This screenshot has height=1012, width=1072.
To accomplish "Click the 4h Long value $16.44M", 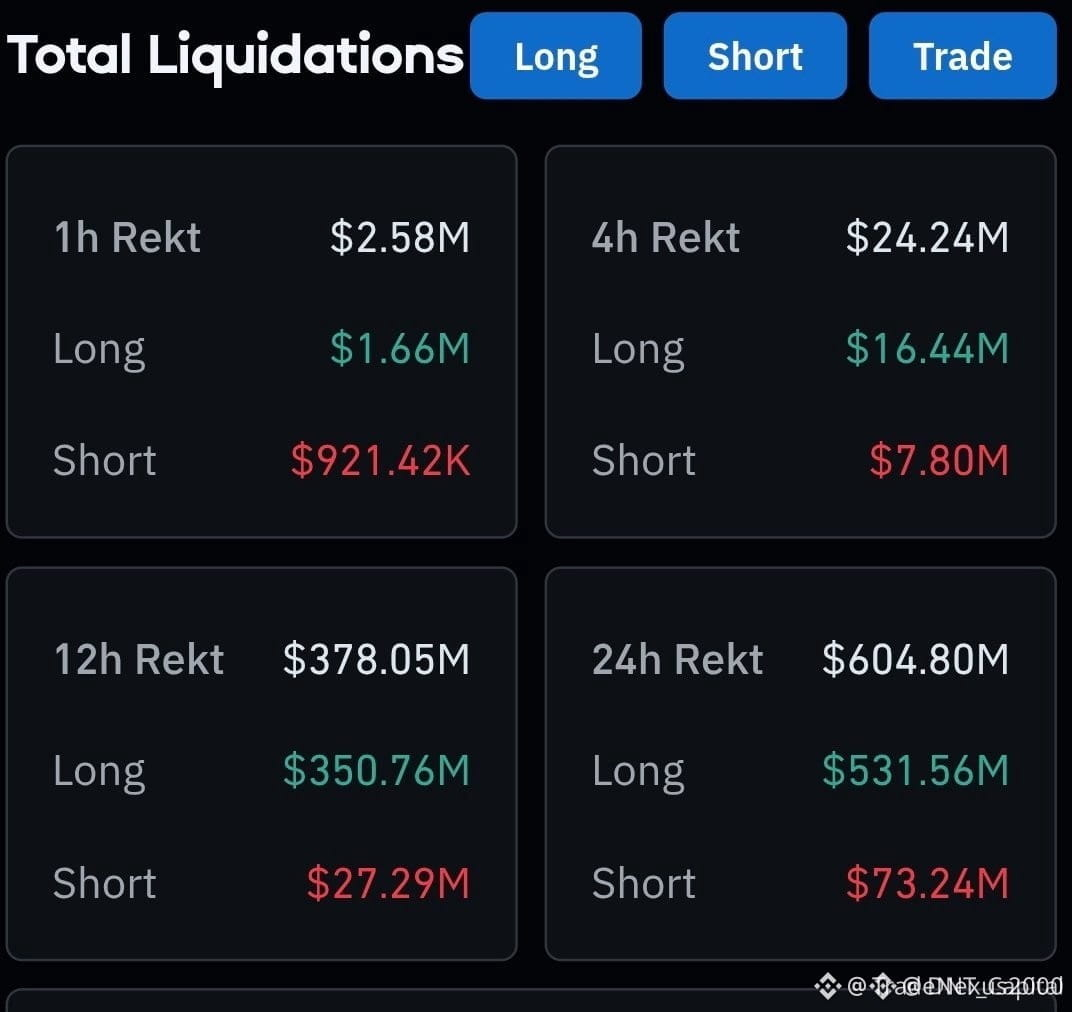I will pyautogui.click(x=927, y=348).
